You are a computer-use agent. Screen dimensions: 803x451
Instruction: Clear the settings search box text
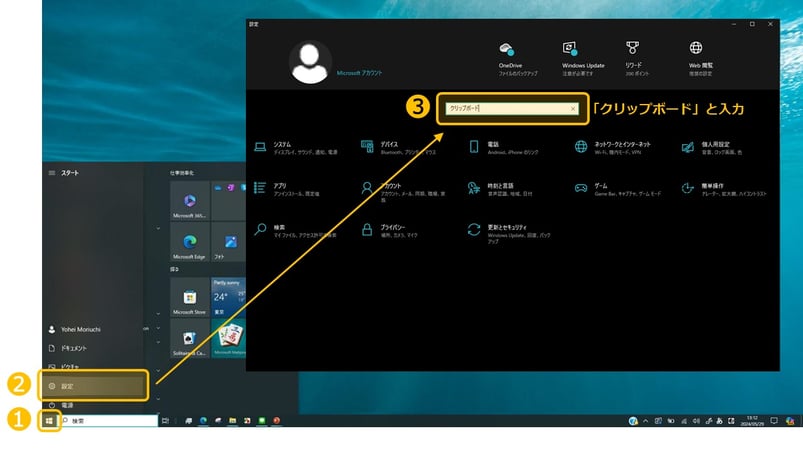point(573,109)
